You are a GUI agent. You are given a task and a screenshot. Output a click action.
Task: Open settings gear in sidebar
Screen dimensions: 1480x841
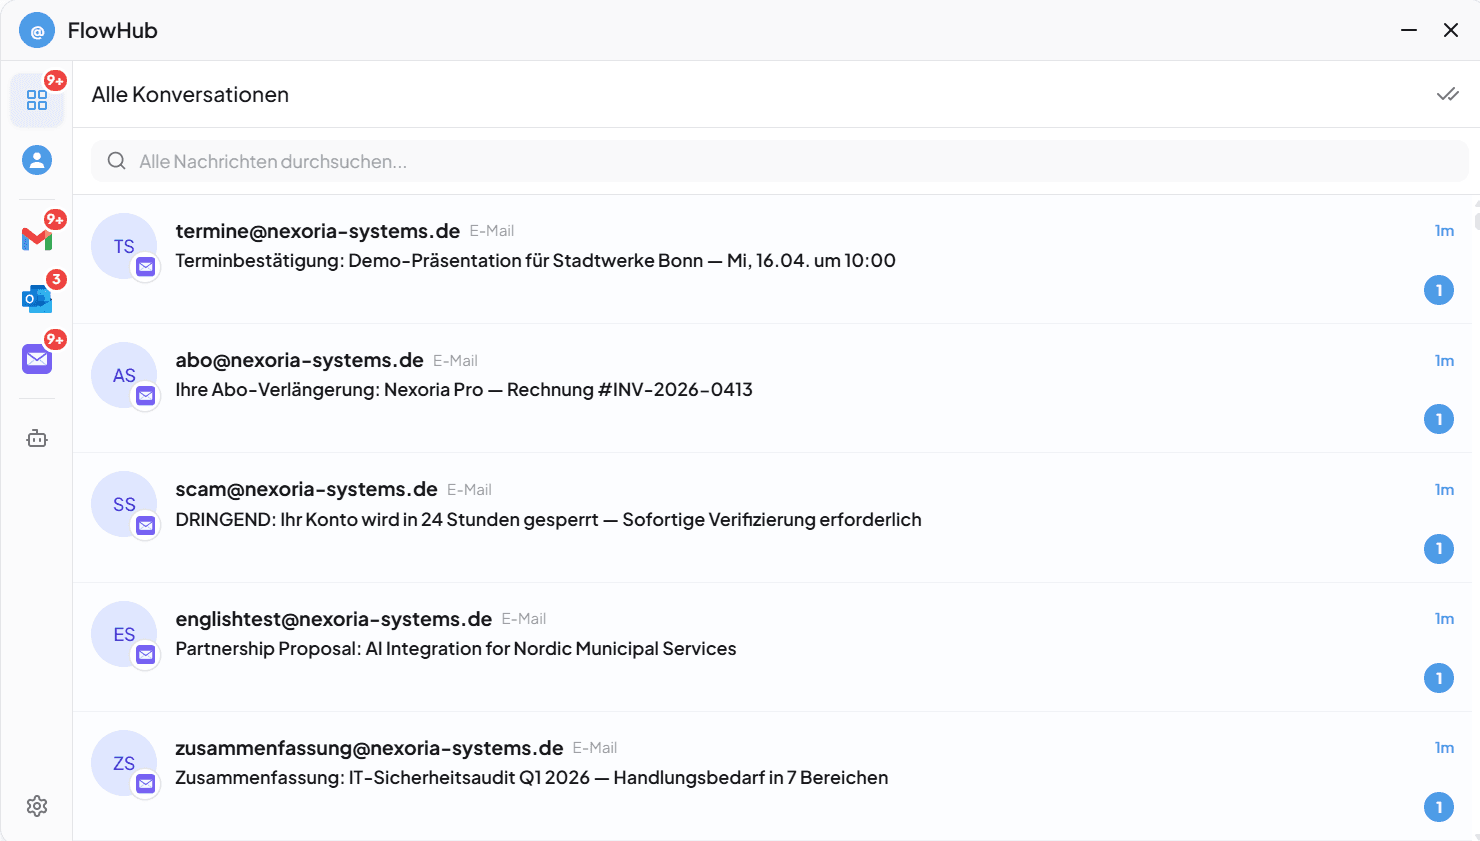coord(37,806)
